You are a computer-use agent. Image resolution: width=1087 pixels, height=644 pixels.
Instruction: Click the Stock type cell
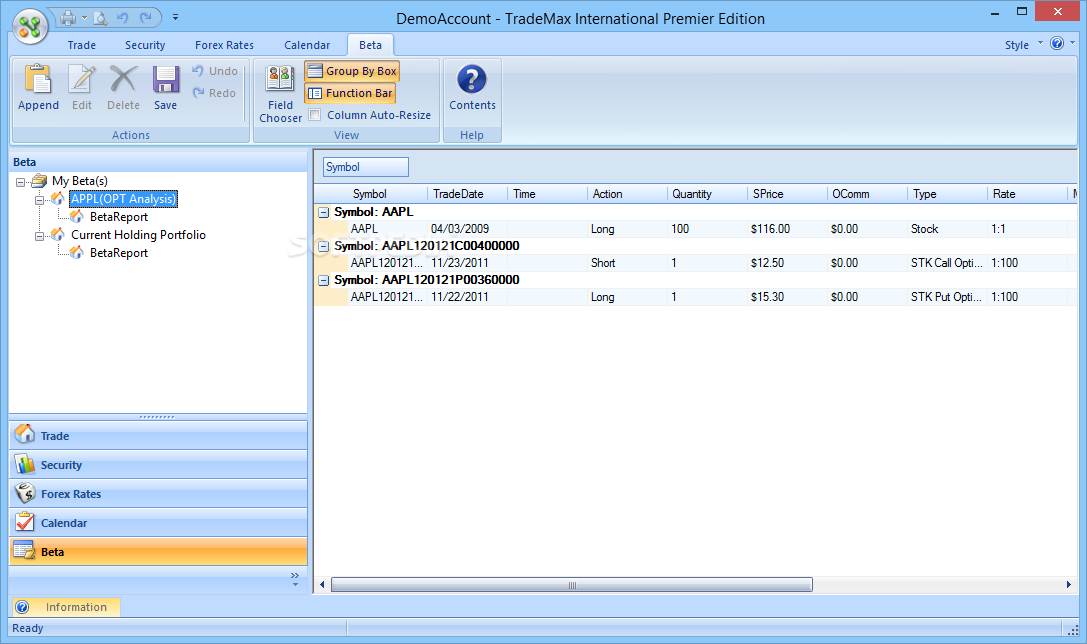tap(948, 229)
